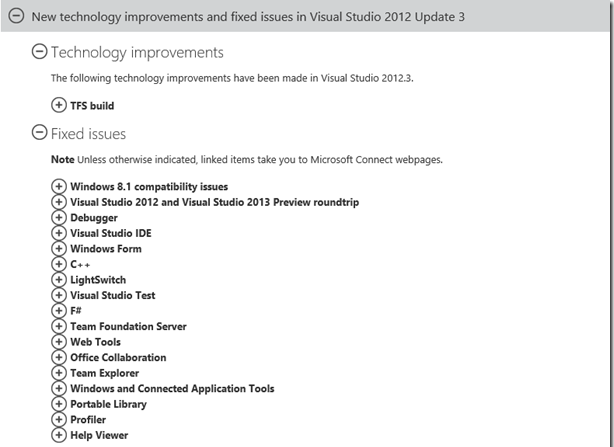Expand the TFS build item
Image resolution: width=614 pixels, height=447 pixels.
(59, 105)
